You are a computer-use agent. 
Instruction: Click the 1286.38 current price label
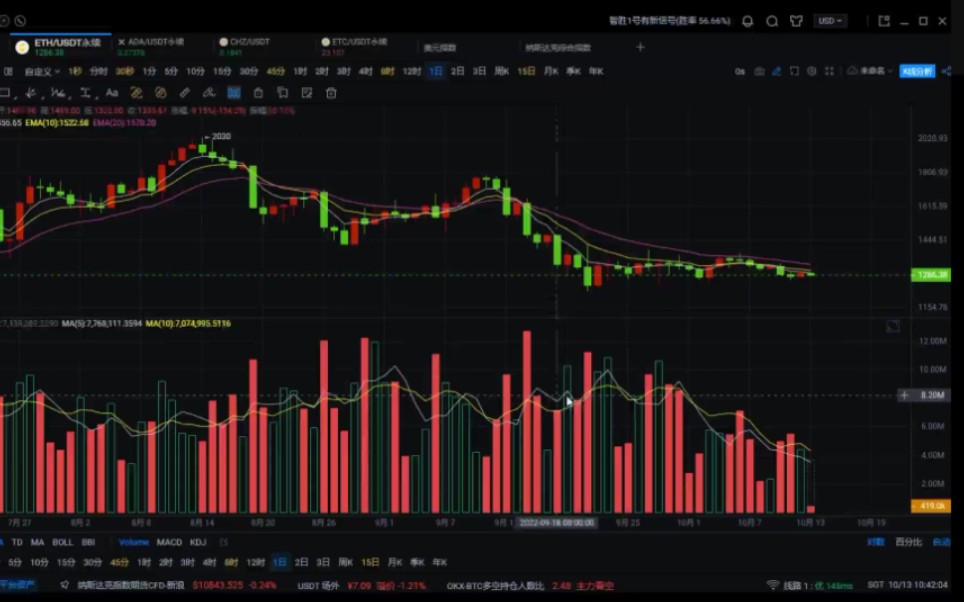pyautogui.click(x=931, y=275)
